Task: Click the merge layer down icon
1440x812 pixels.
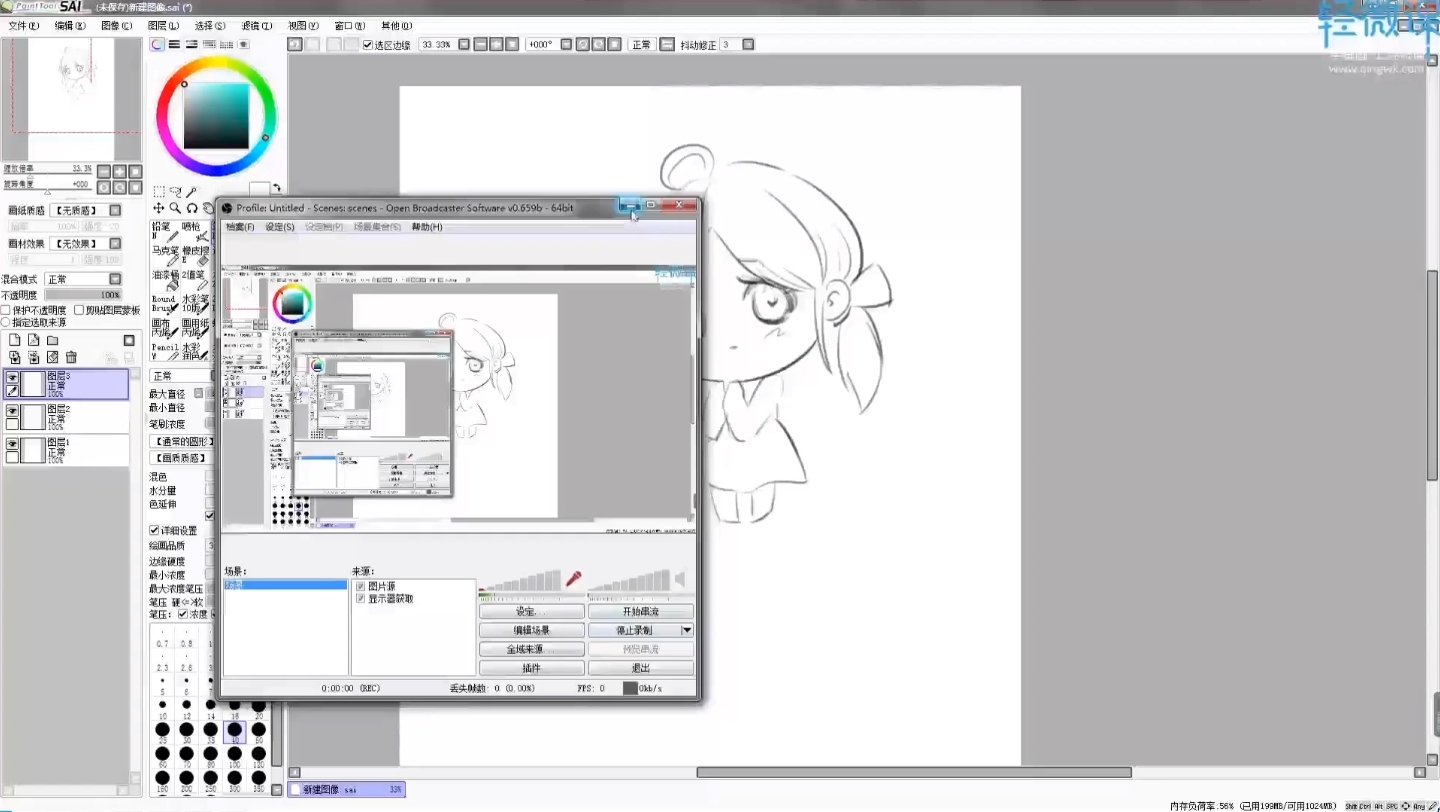Action: pos(33,357)
